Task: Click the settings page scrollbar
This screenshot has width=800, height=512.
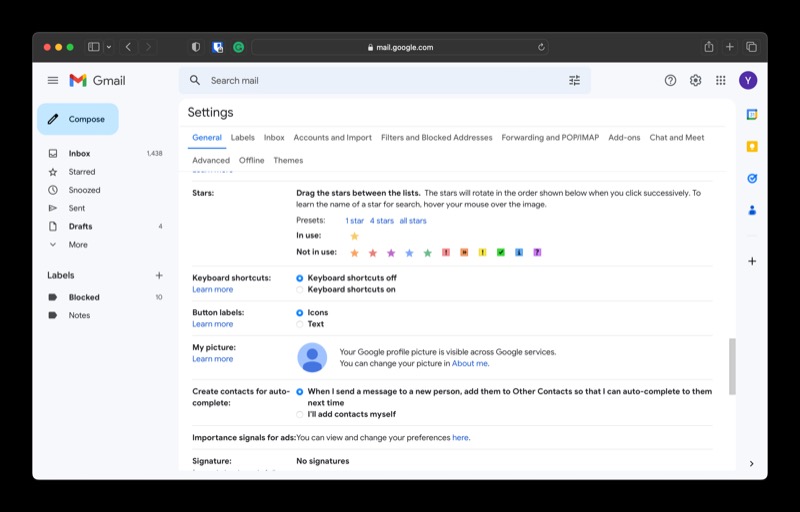Action: click(732, 367)
